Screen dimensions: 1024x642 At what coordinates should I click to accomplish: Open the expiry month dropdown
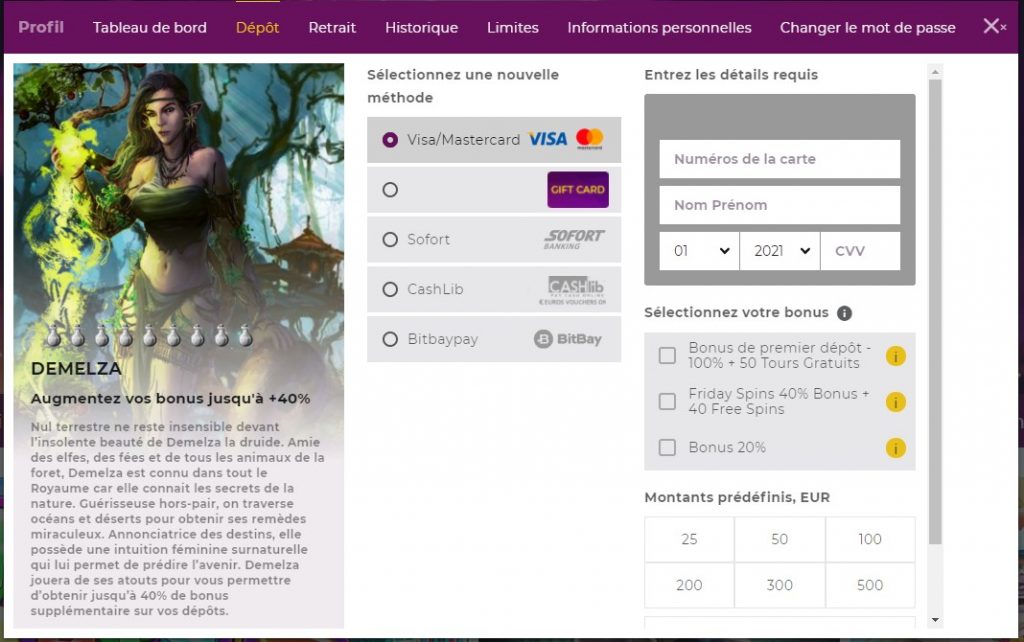click(699, 251)
